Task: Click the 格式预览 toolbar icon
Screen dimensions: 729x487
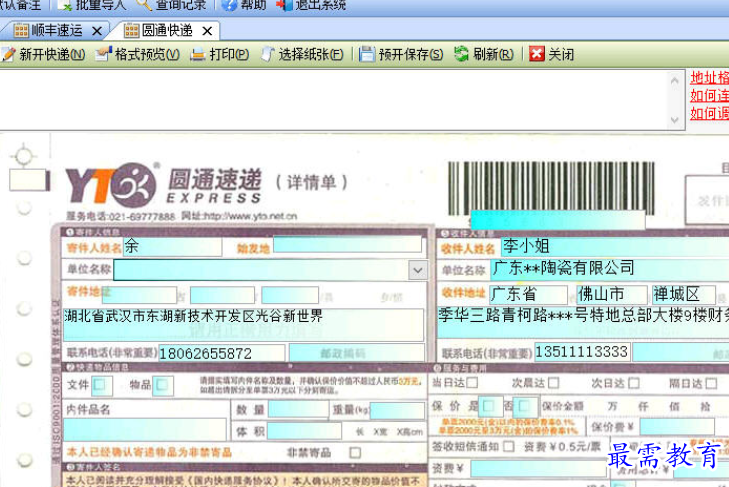Action: 104,54
